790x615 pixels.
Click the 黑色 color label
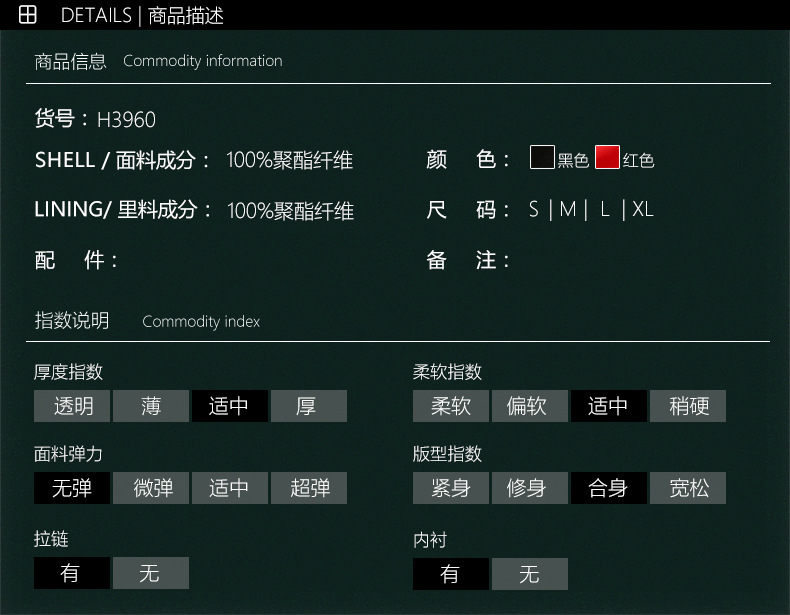click(x=573, y=160)
